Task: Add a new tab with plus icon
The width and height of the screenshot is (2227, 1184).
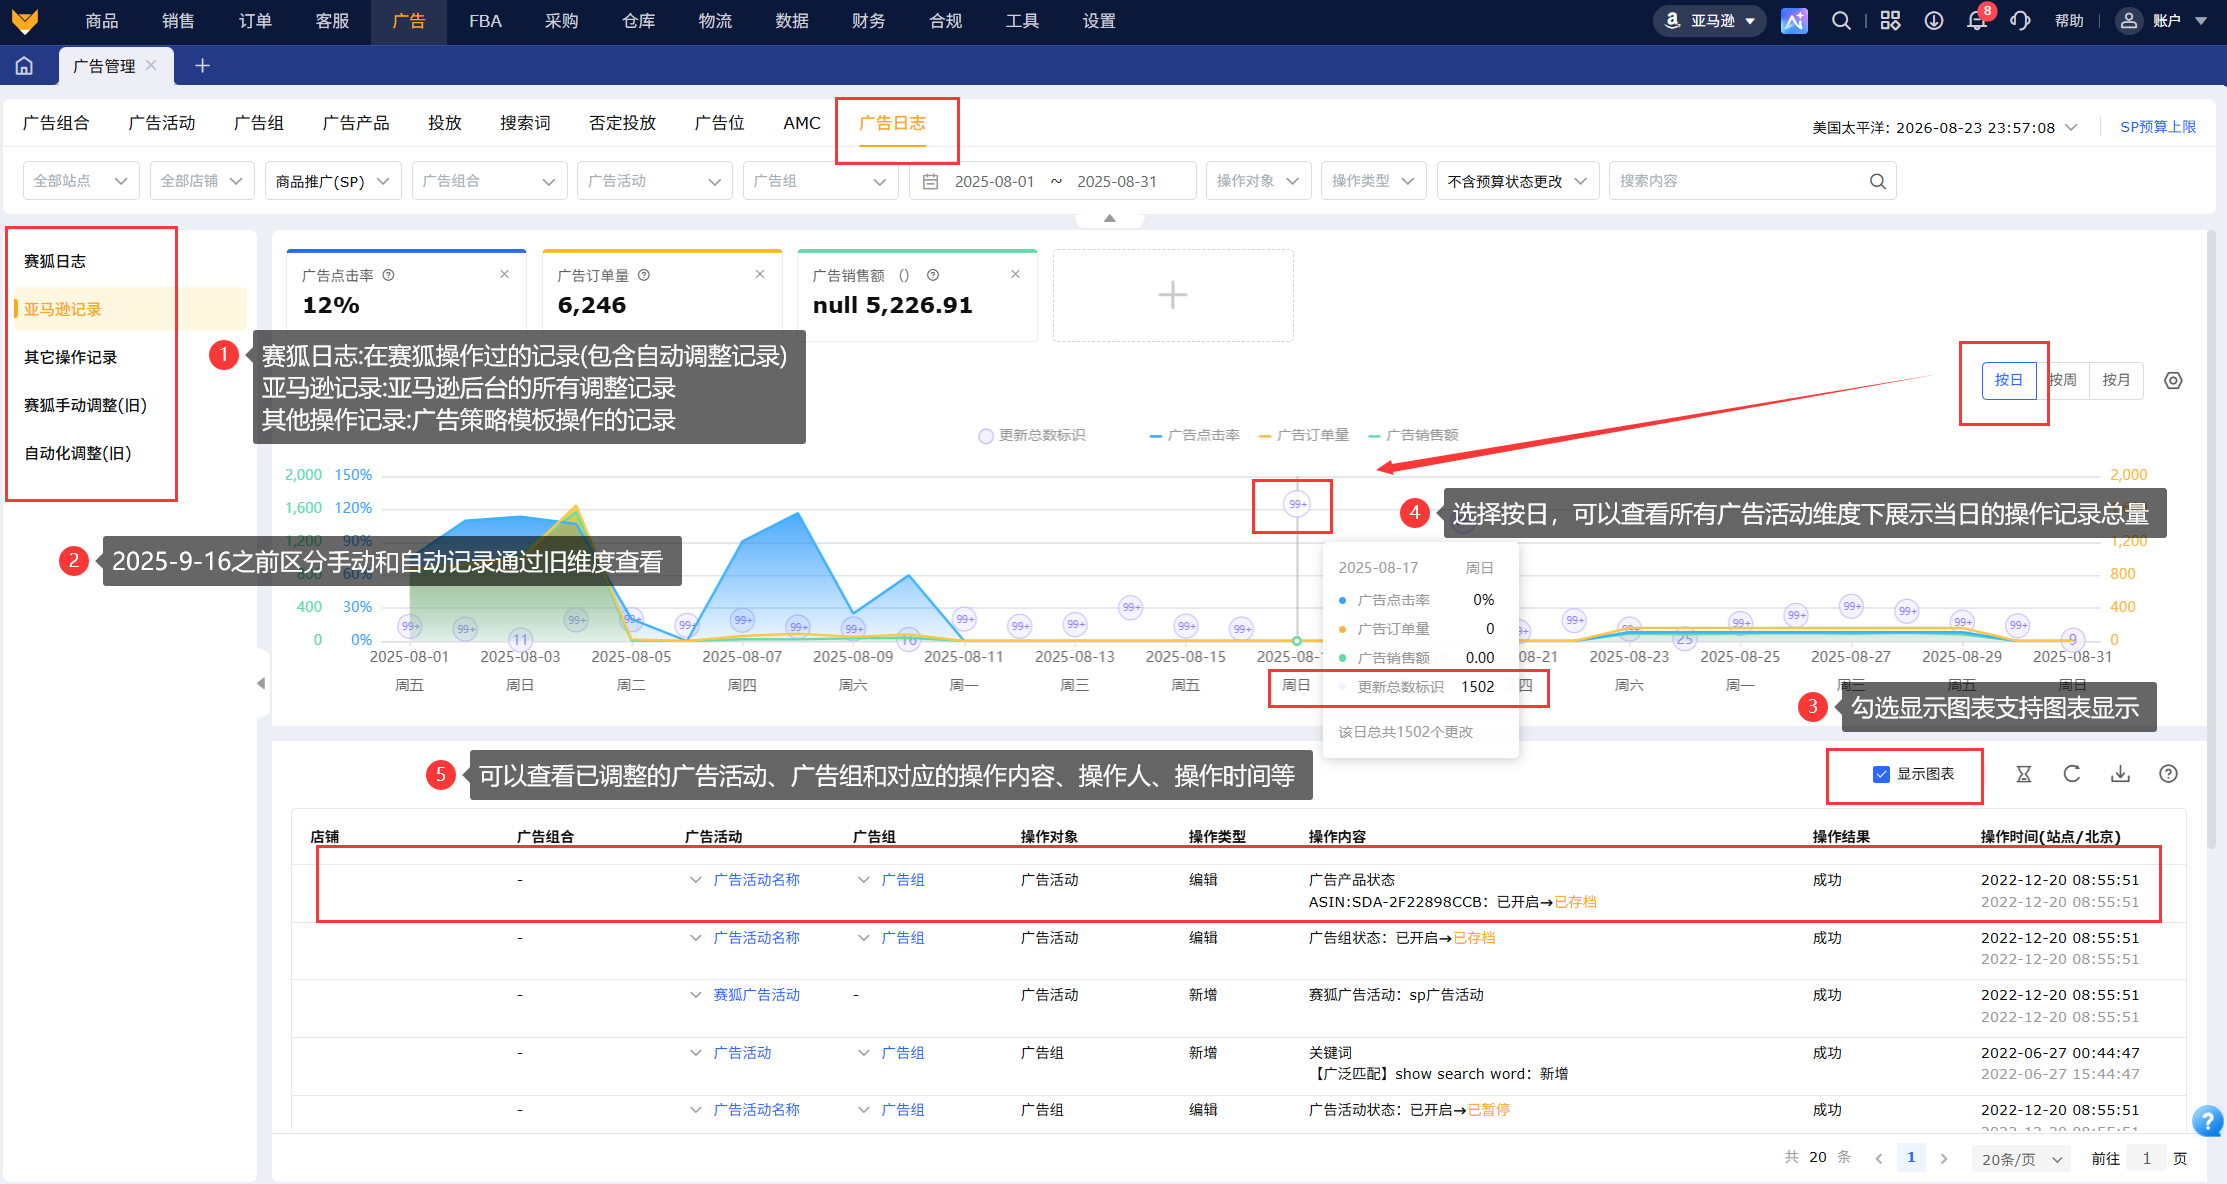Action: click(202, 66)
